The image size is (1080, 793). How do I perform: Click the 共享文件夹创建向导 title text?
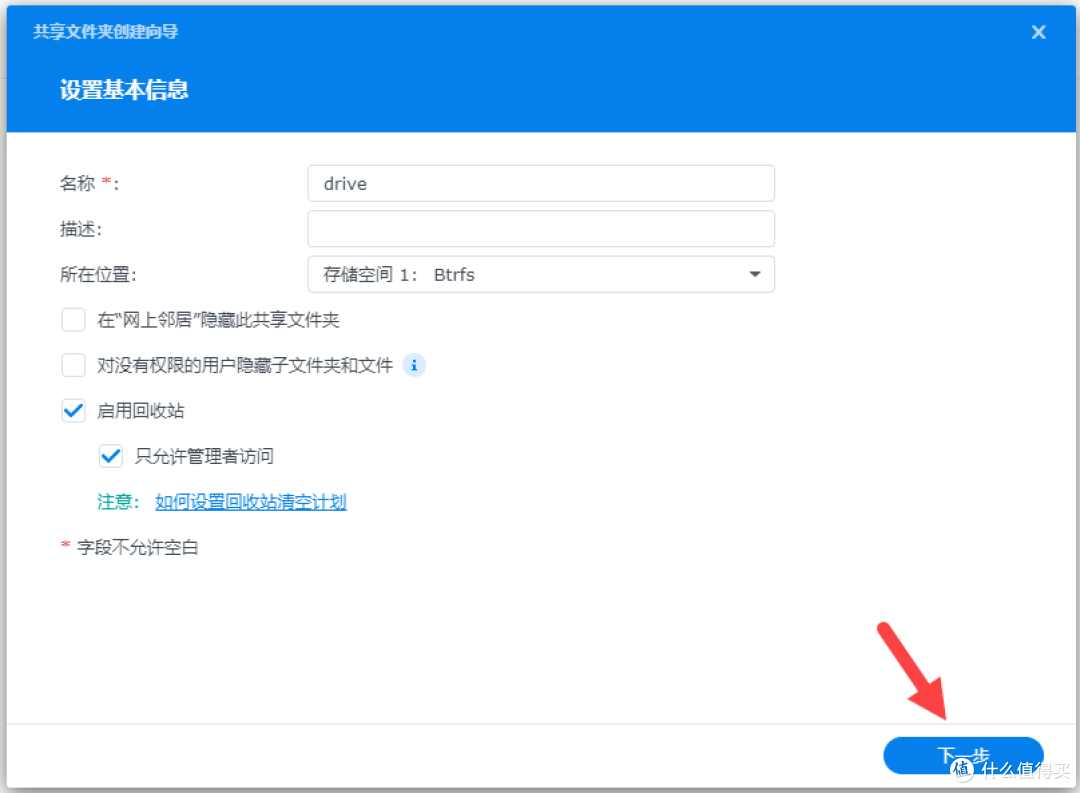(105, 32)
